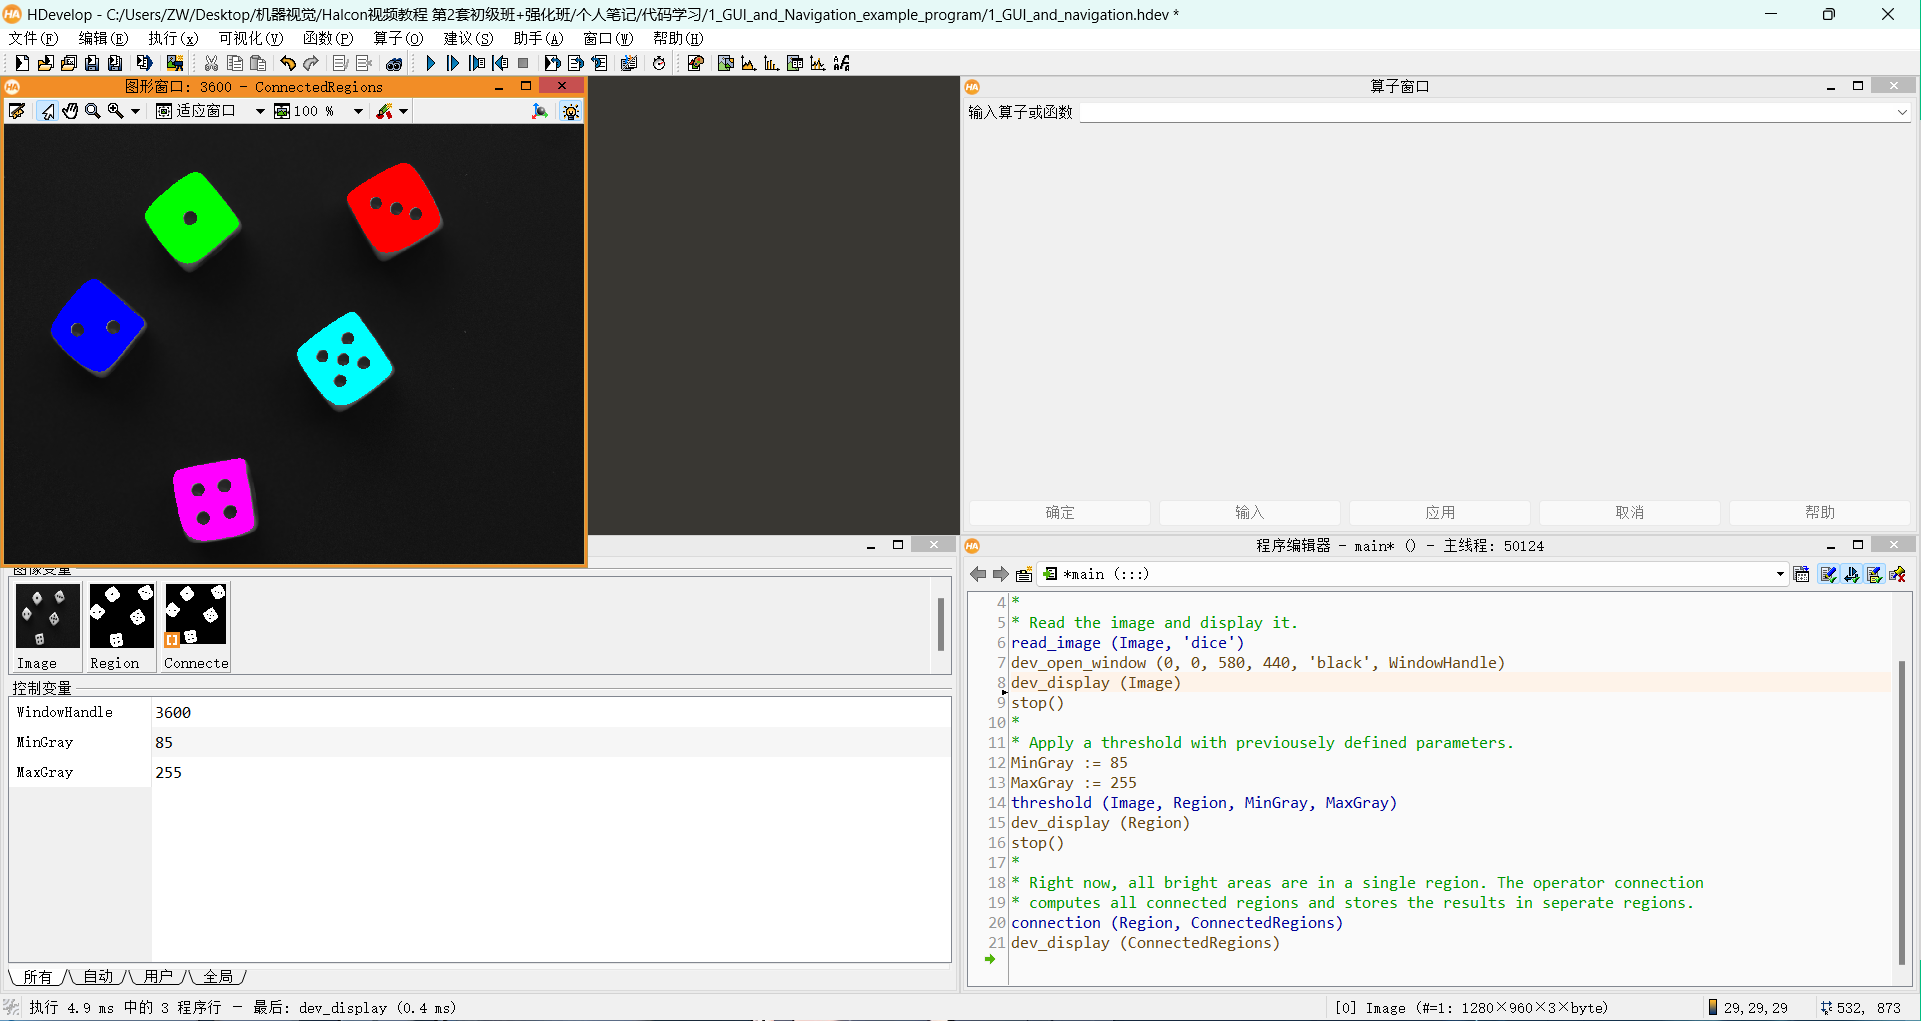Toggle the lightbulb icon in graphics window

[570, 111]
